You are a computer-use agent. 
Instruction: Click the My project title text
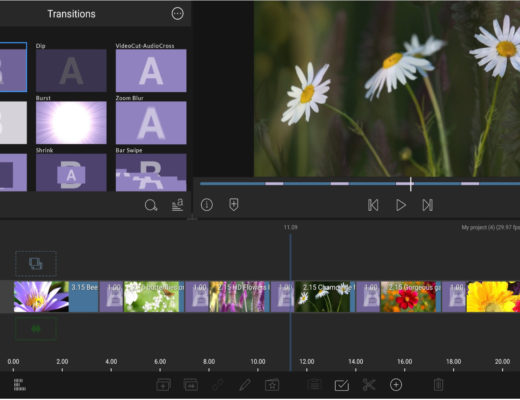490,227
